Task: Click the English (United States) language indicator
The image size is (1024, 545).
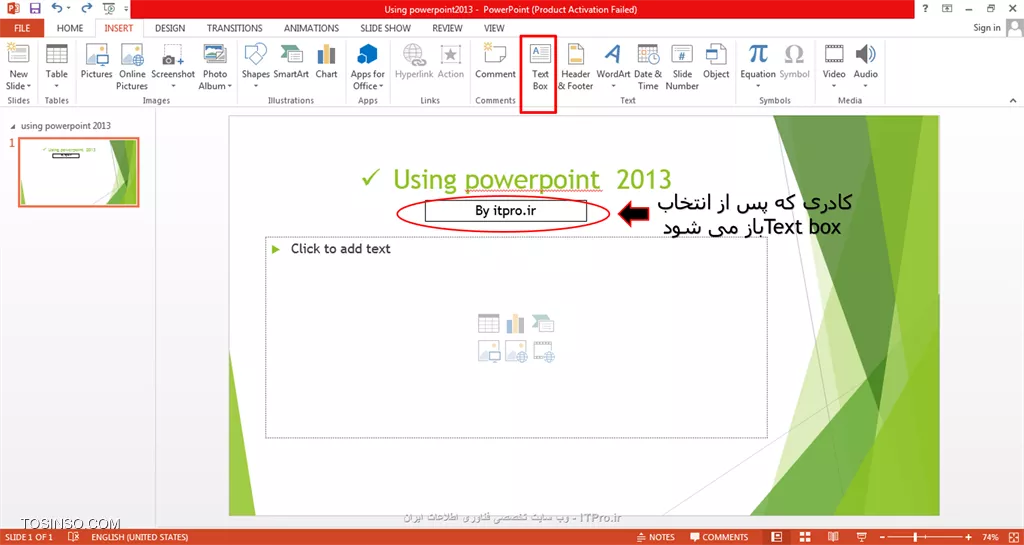Action: 140,537
